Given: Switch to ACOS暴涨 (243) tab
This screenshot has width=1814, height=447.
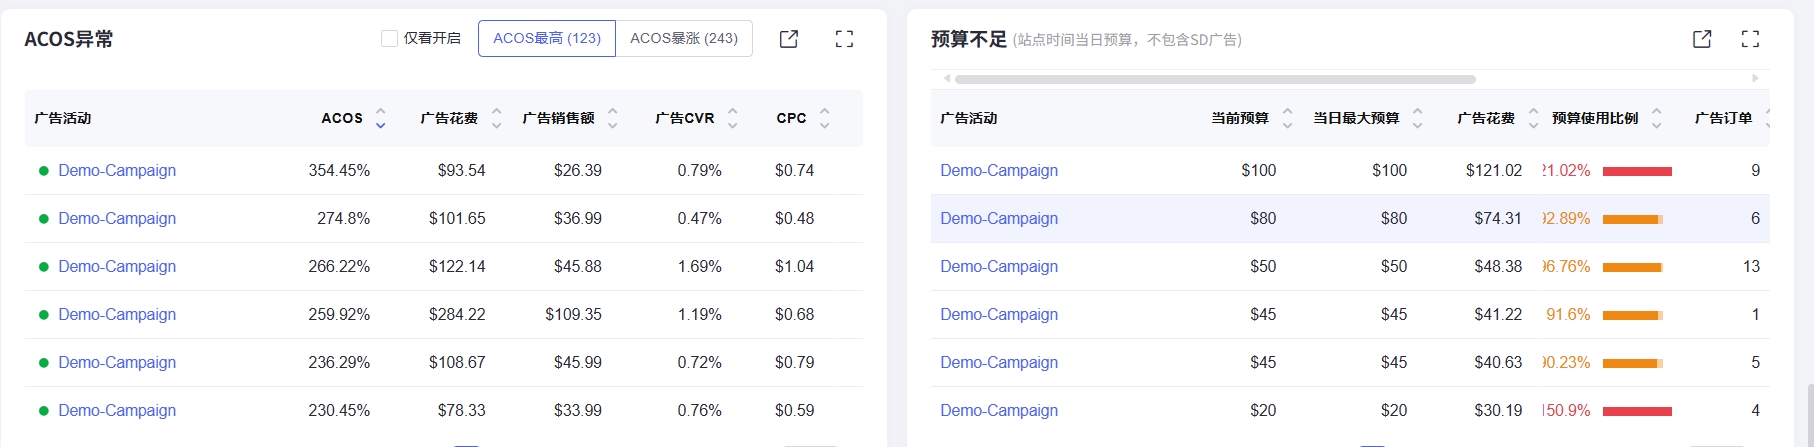Looking at the screenshot, I should (684, 39).
